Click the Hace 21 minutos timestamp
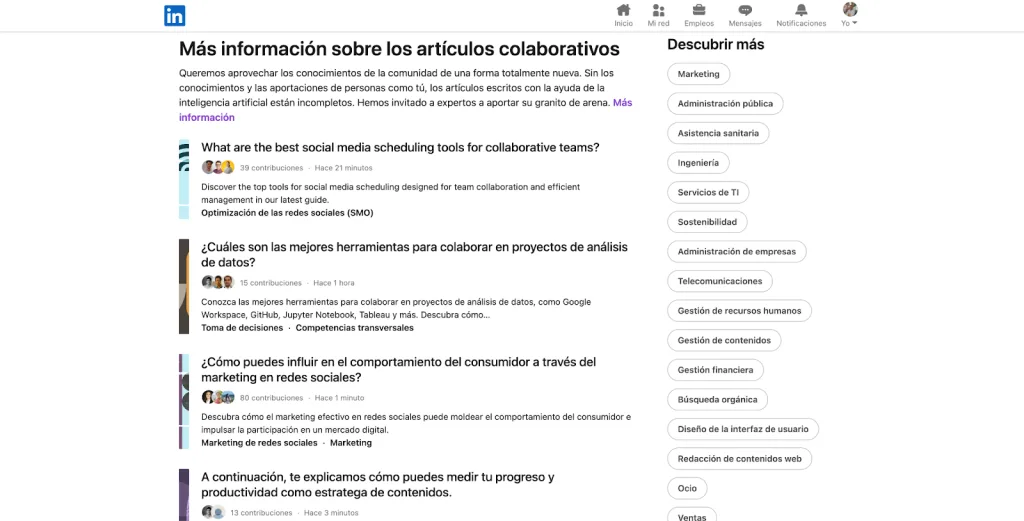 (x=344, y=168)
